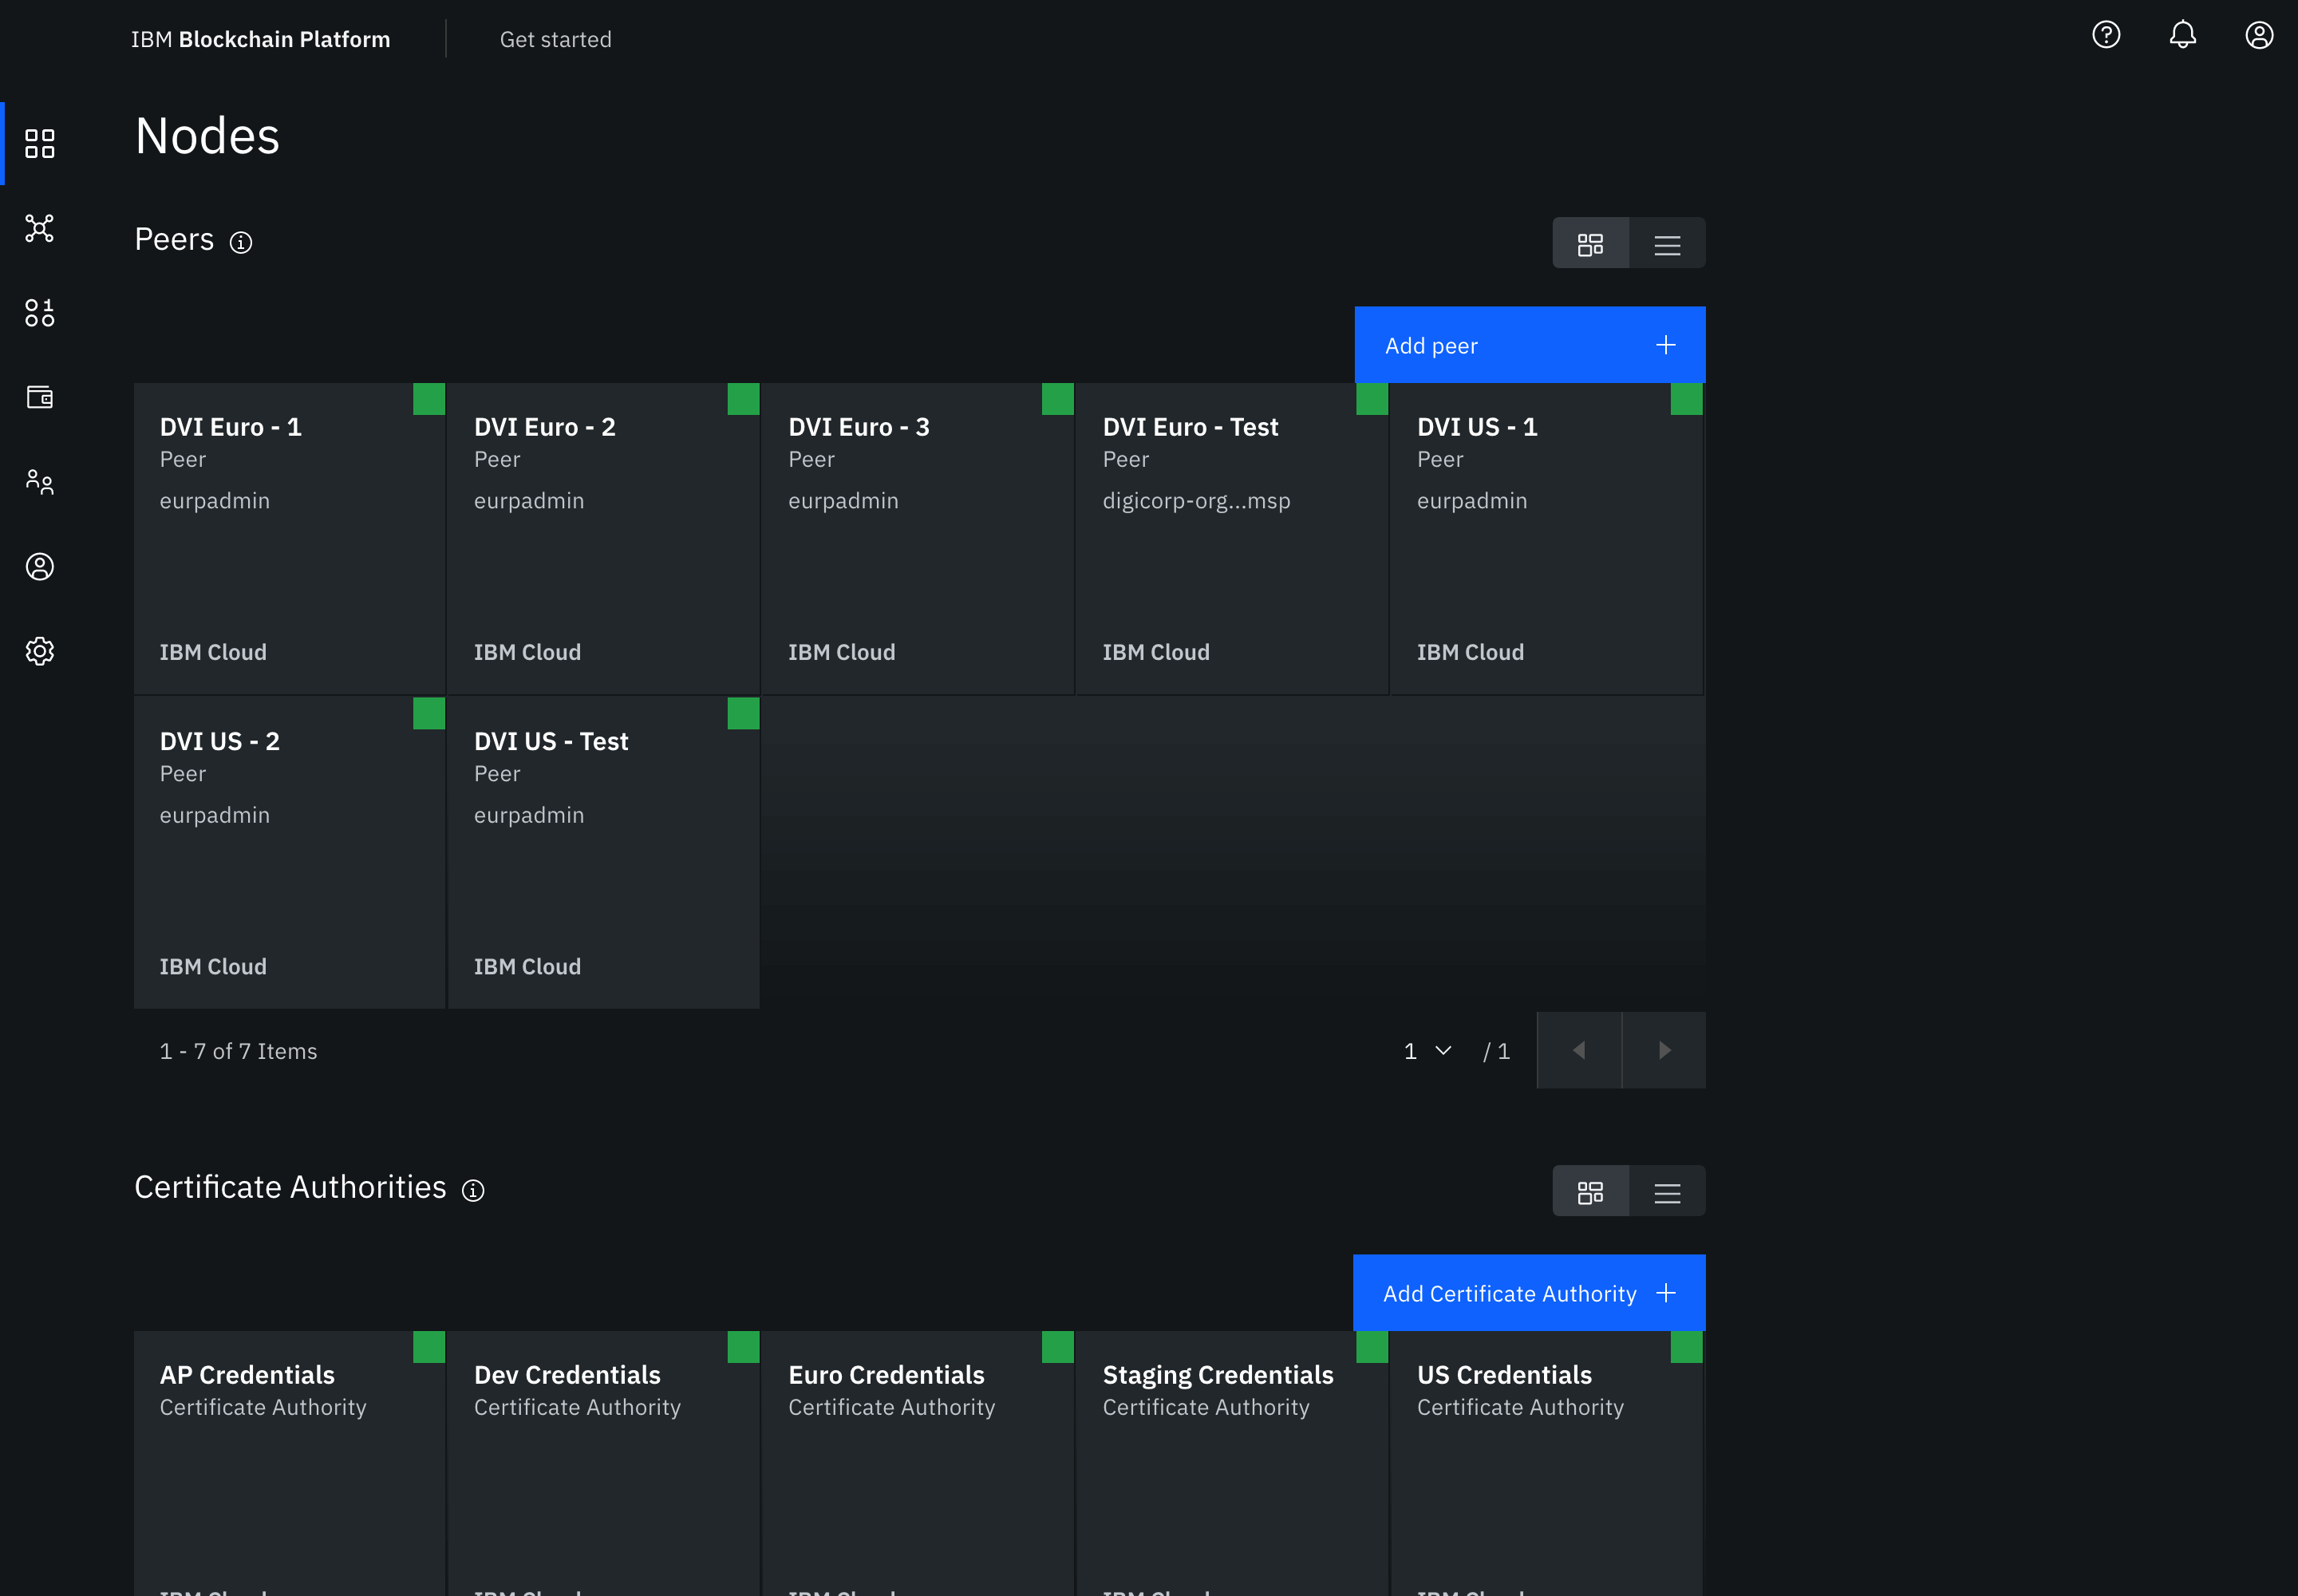Click the green status indicator on AP Credentials

(429, 1347)
